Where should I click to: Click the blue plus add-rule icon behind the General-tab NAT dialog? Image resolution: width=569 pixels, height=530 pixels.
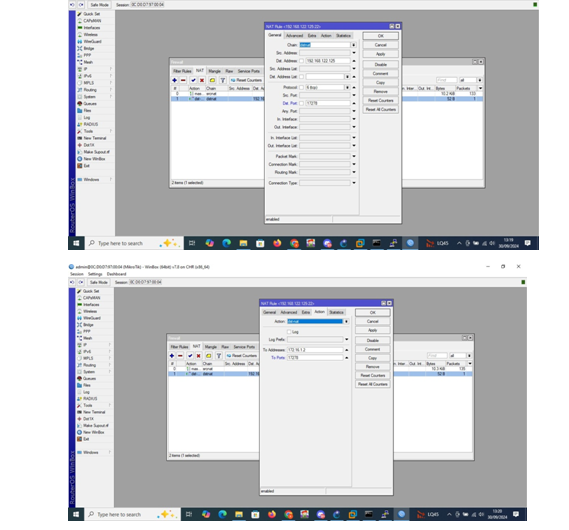coord(175,80)
